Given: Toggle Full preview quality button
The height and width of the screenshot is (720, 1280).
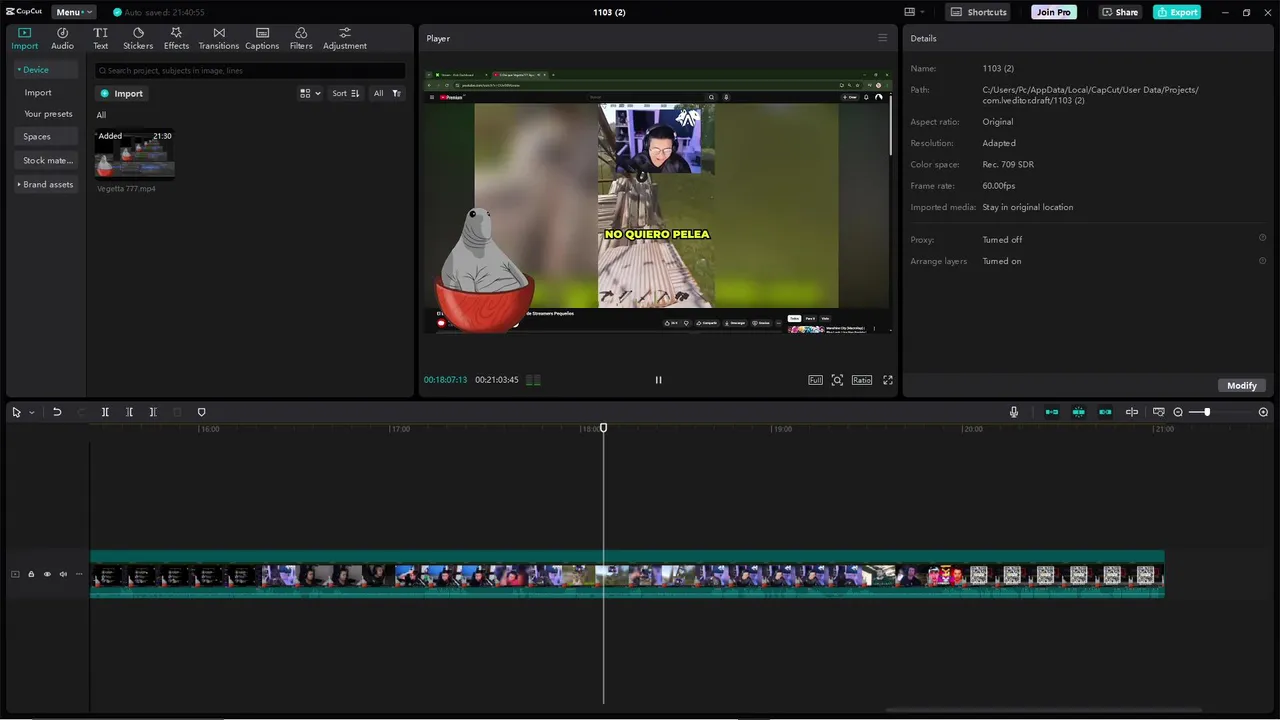Looking at the screenshot, I should click(816, 380).
